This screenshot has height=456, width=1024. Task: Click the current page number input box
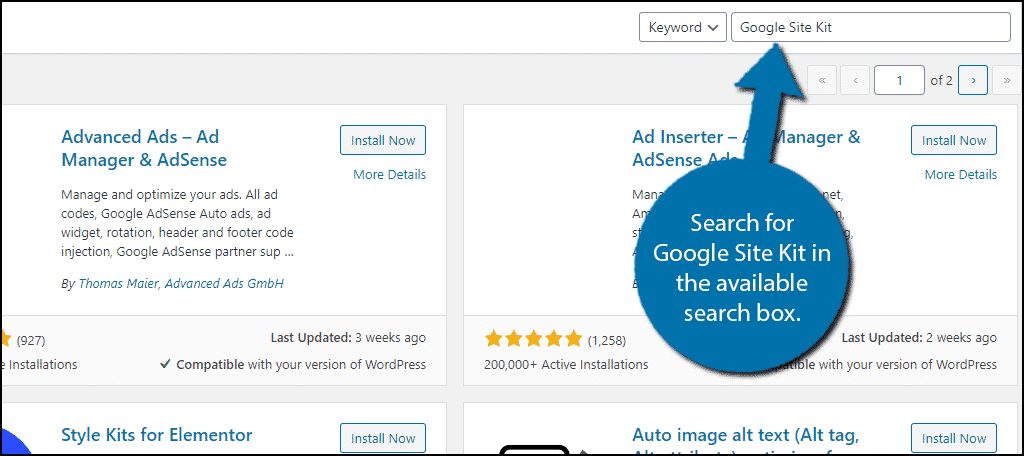899,80
